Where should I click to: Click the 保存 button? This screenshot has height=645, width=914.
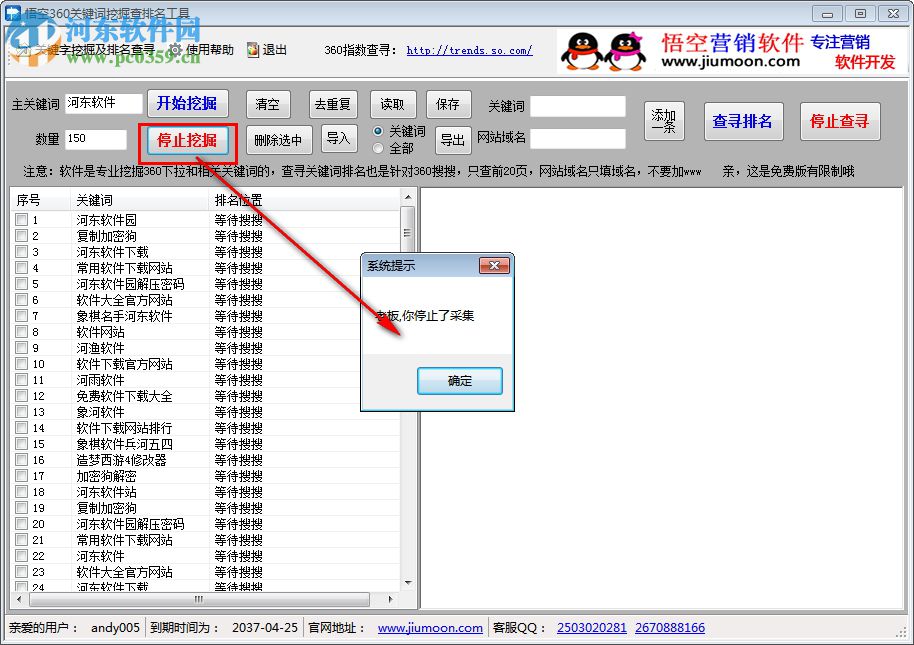point(448,104)
